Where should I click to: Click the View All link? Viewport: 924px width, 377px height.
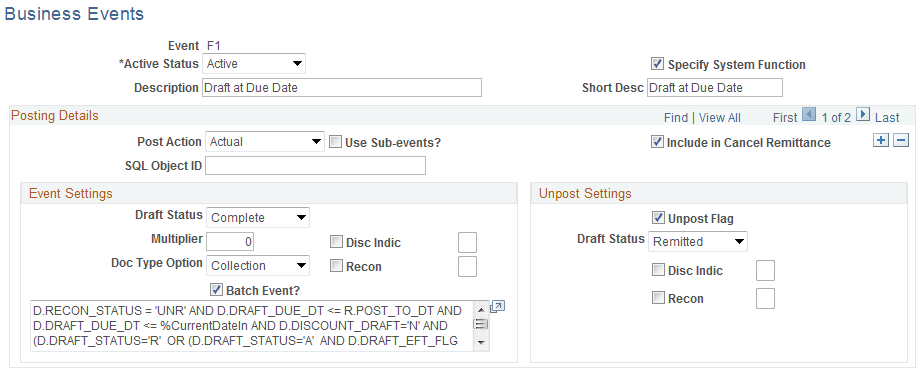720,117
